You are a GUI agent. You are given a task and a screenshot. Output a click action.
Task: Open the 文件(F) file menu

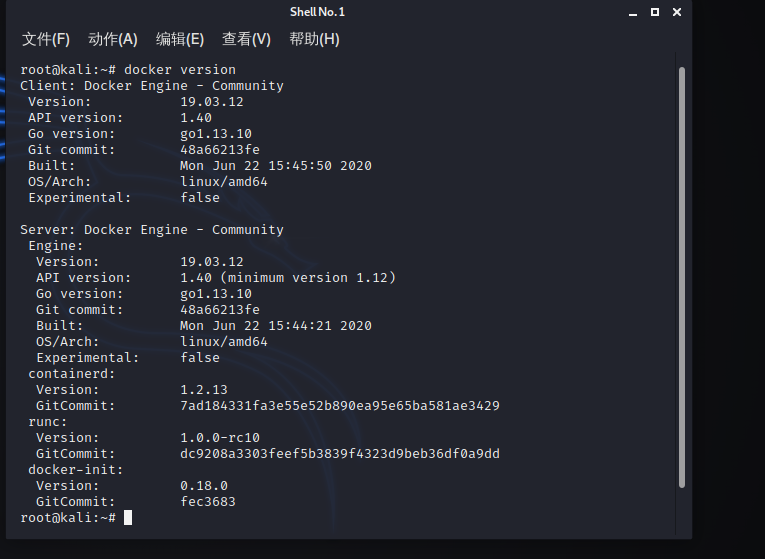pyautogui.click(x=46, y=39)
